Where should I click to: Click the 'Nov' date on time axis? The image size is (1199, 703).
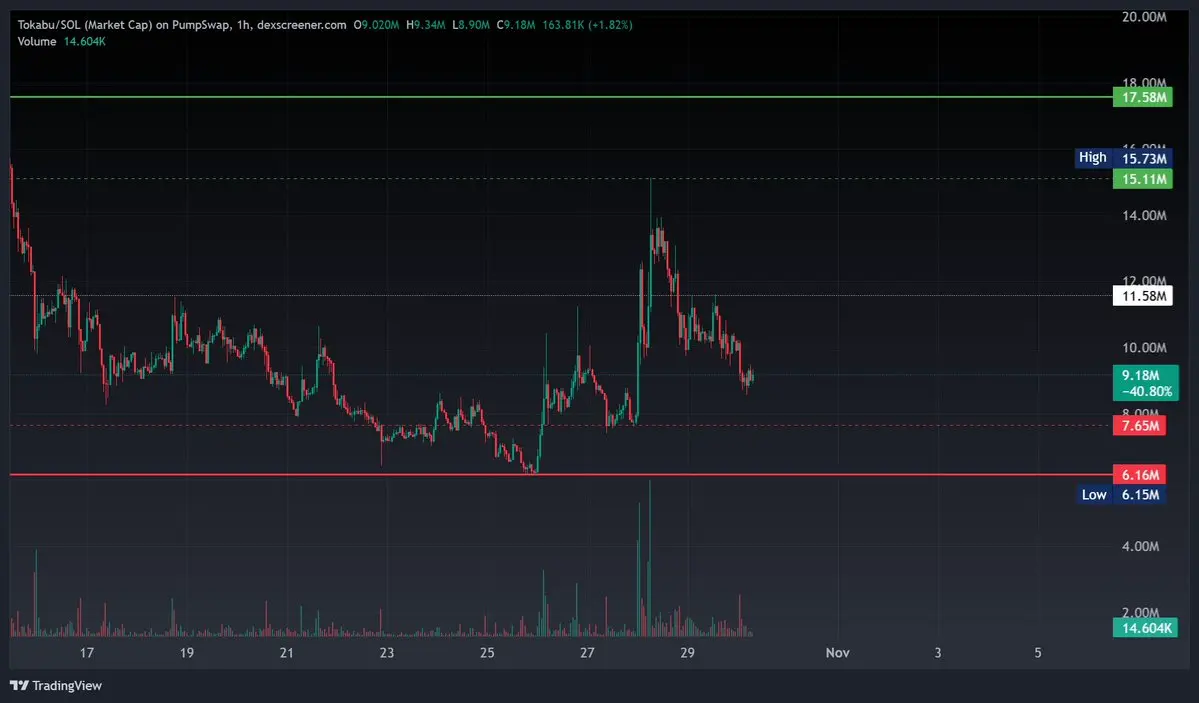[x=837, y=653]
